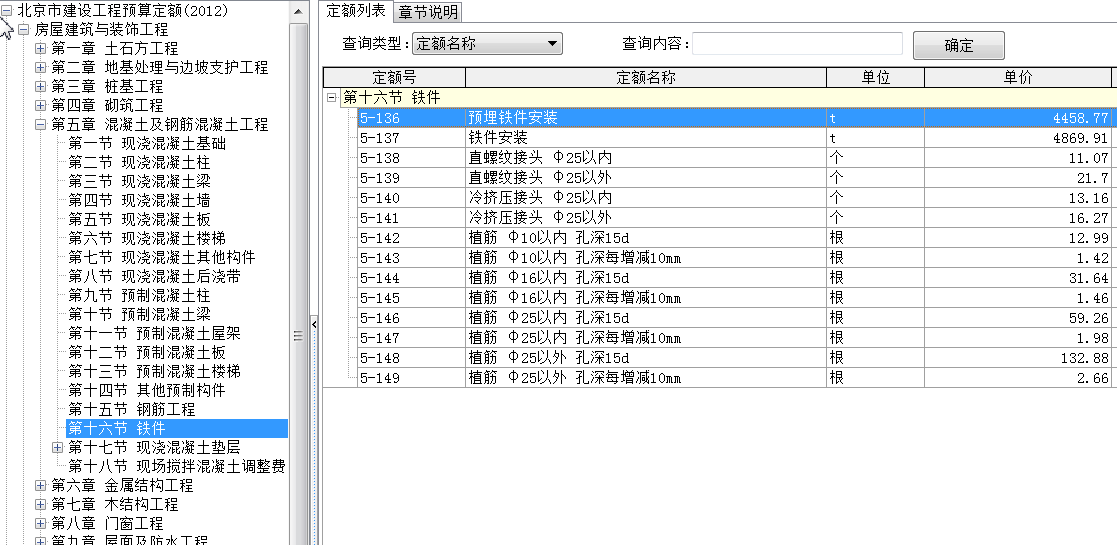Expand 第八章 门窗工程 chapter

tap(41, 524)
